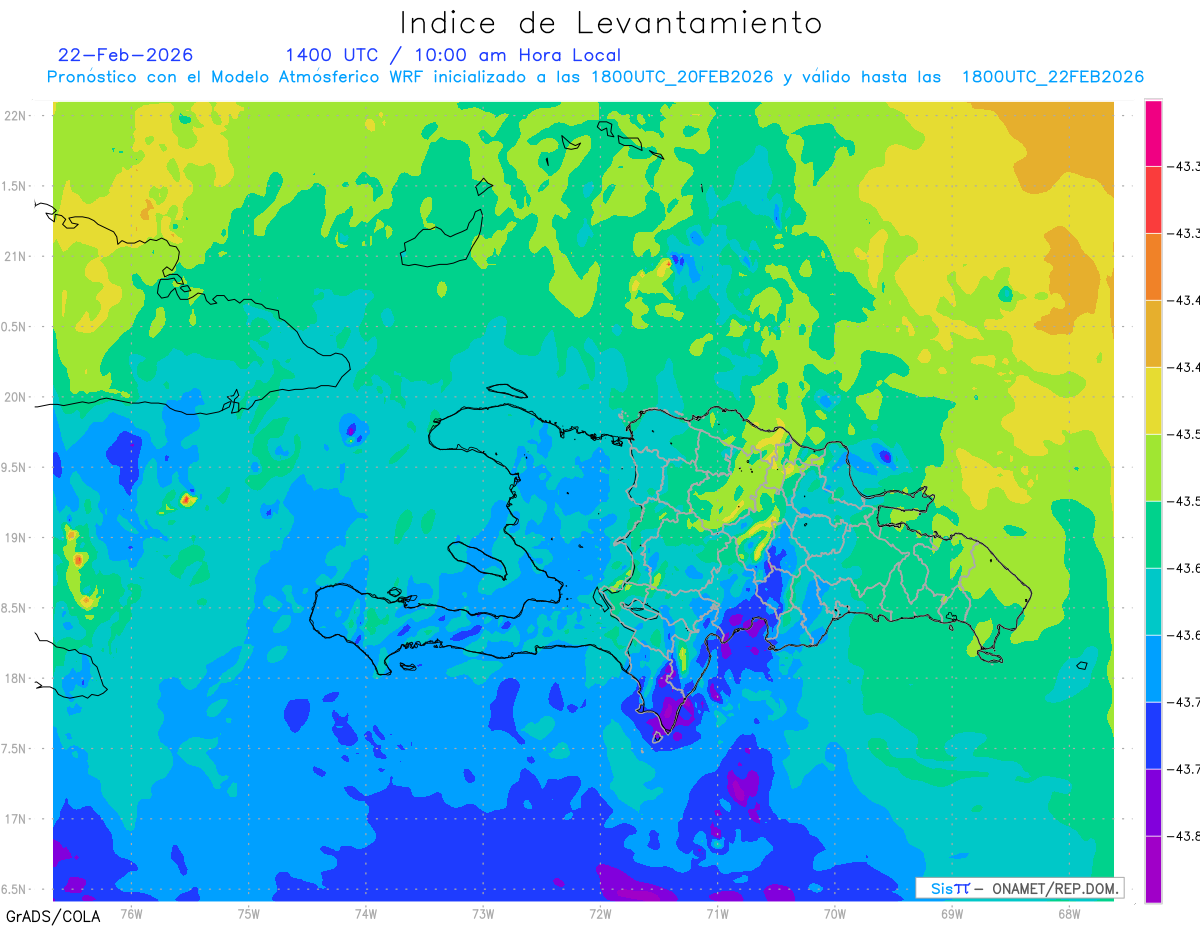1200x927 pixels.
Task: Click the "20N" latitude label
Action: 15,397
